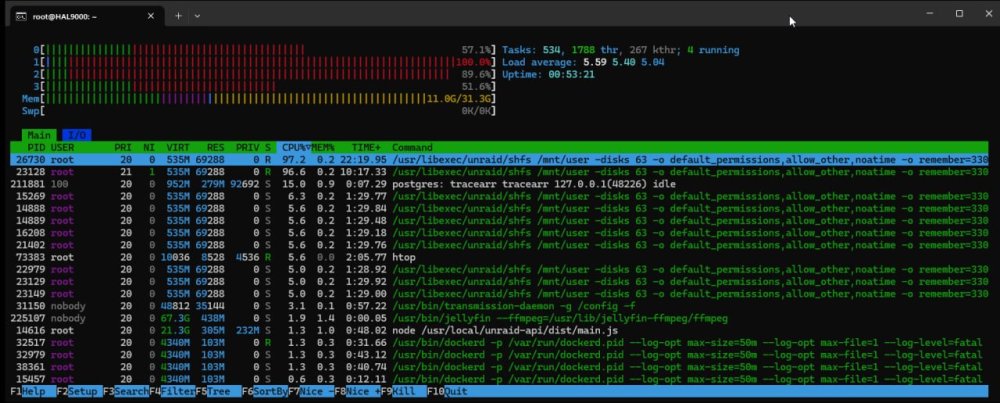Screen dimensions: 1000x403
Task: Open the terminal profile dropdown arrow
Action: [197, 16]
